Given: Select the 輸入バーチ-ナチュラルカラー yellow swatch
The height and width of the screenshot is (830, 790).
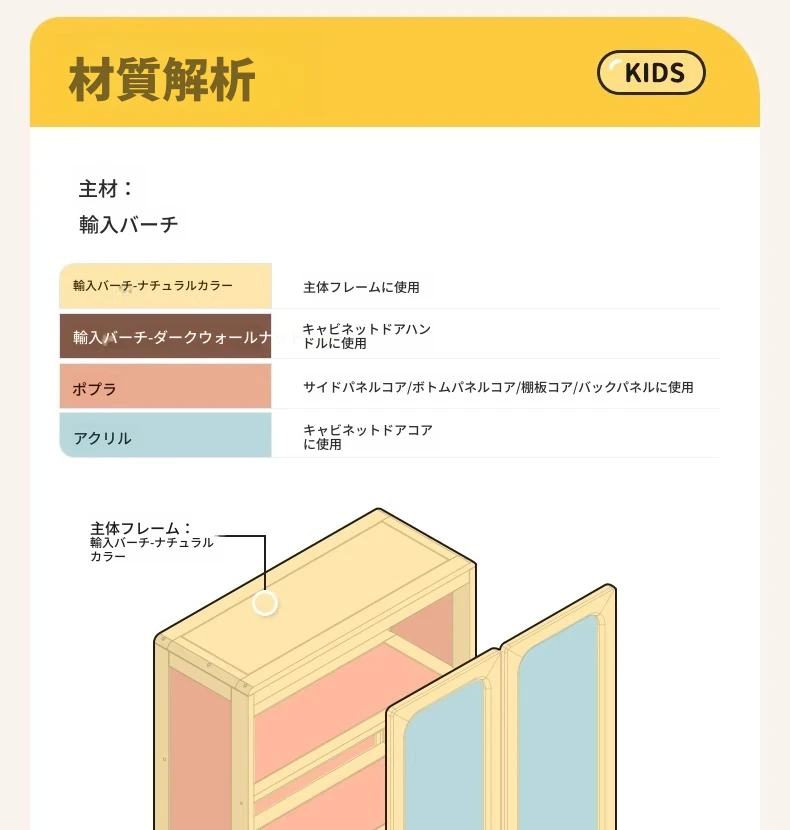Looking at the screenshot, I should tap(166, 286).
